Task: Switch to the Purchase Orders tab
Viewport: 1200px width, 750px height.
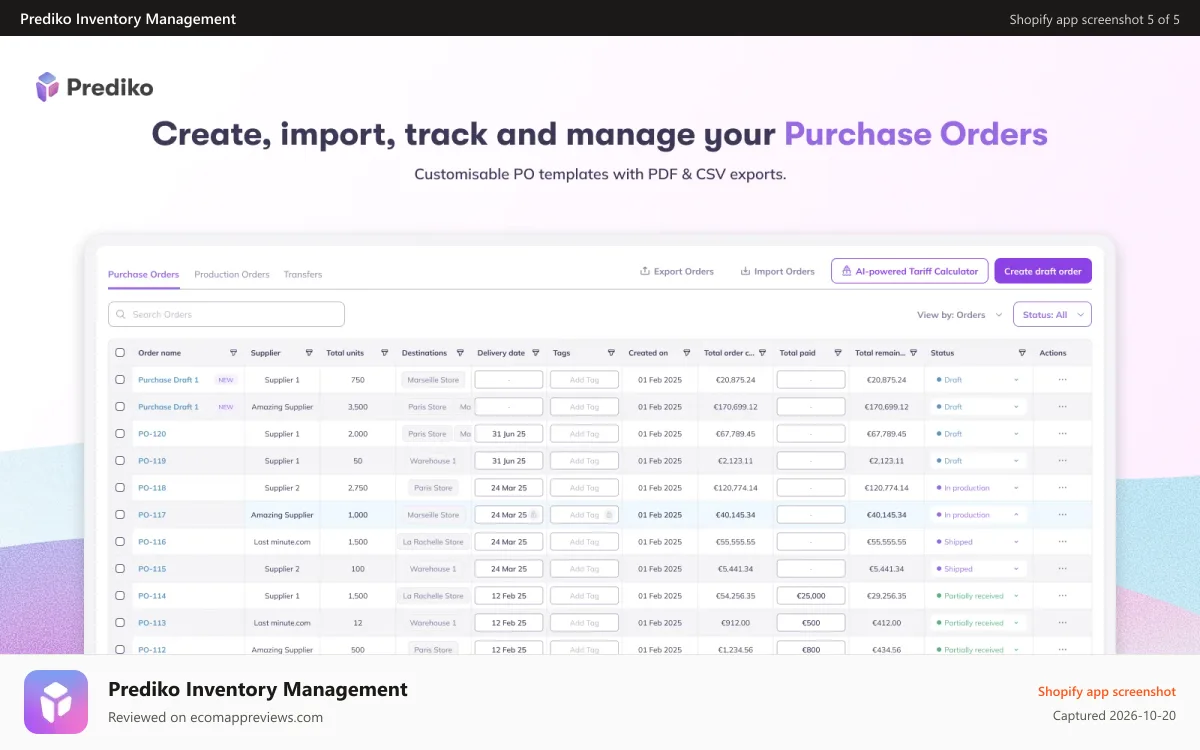Action: click(x=143, y=274)
